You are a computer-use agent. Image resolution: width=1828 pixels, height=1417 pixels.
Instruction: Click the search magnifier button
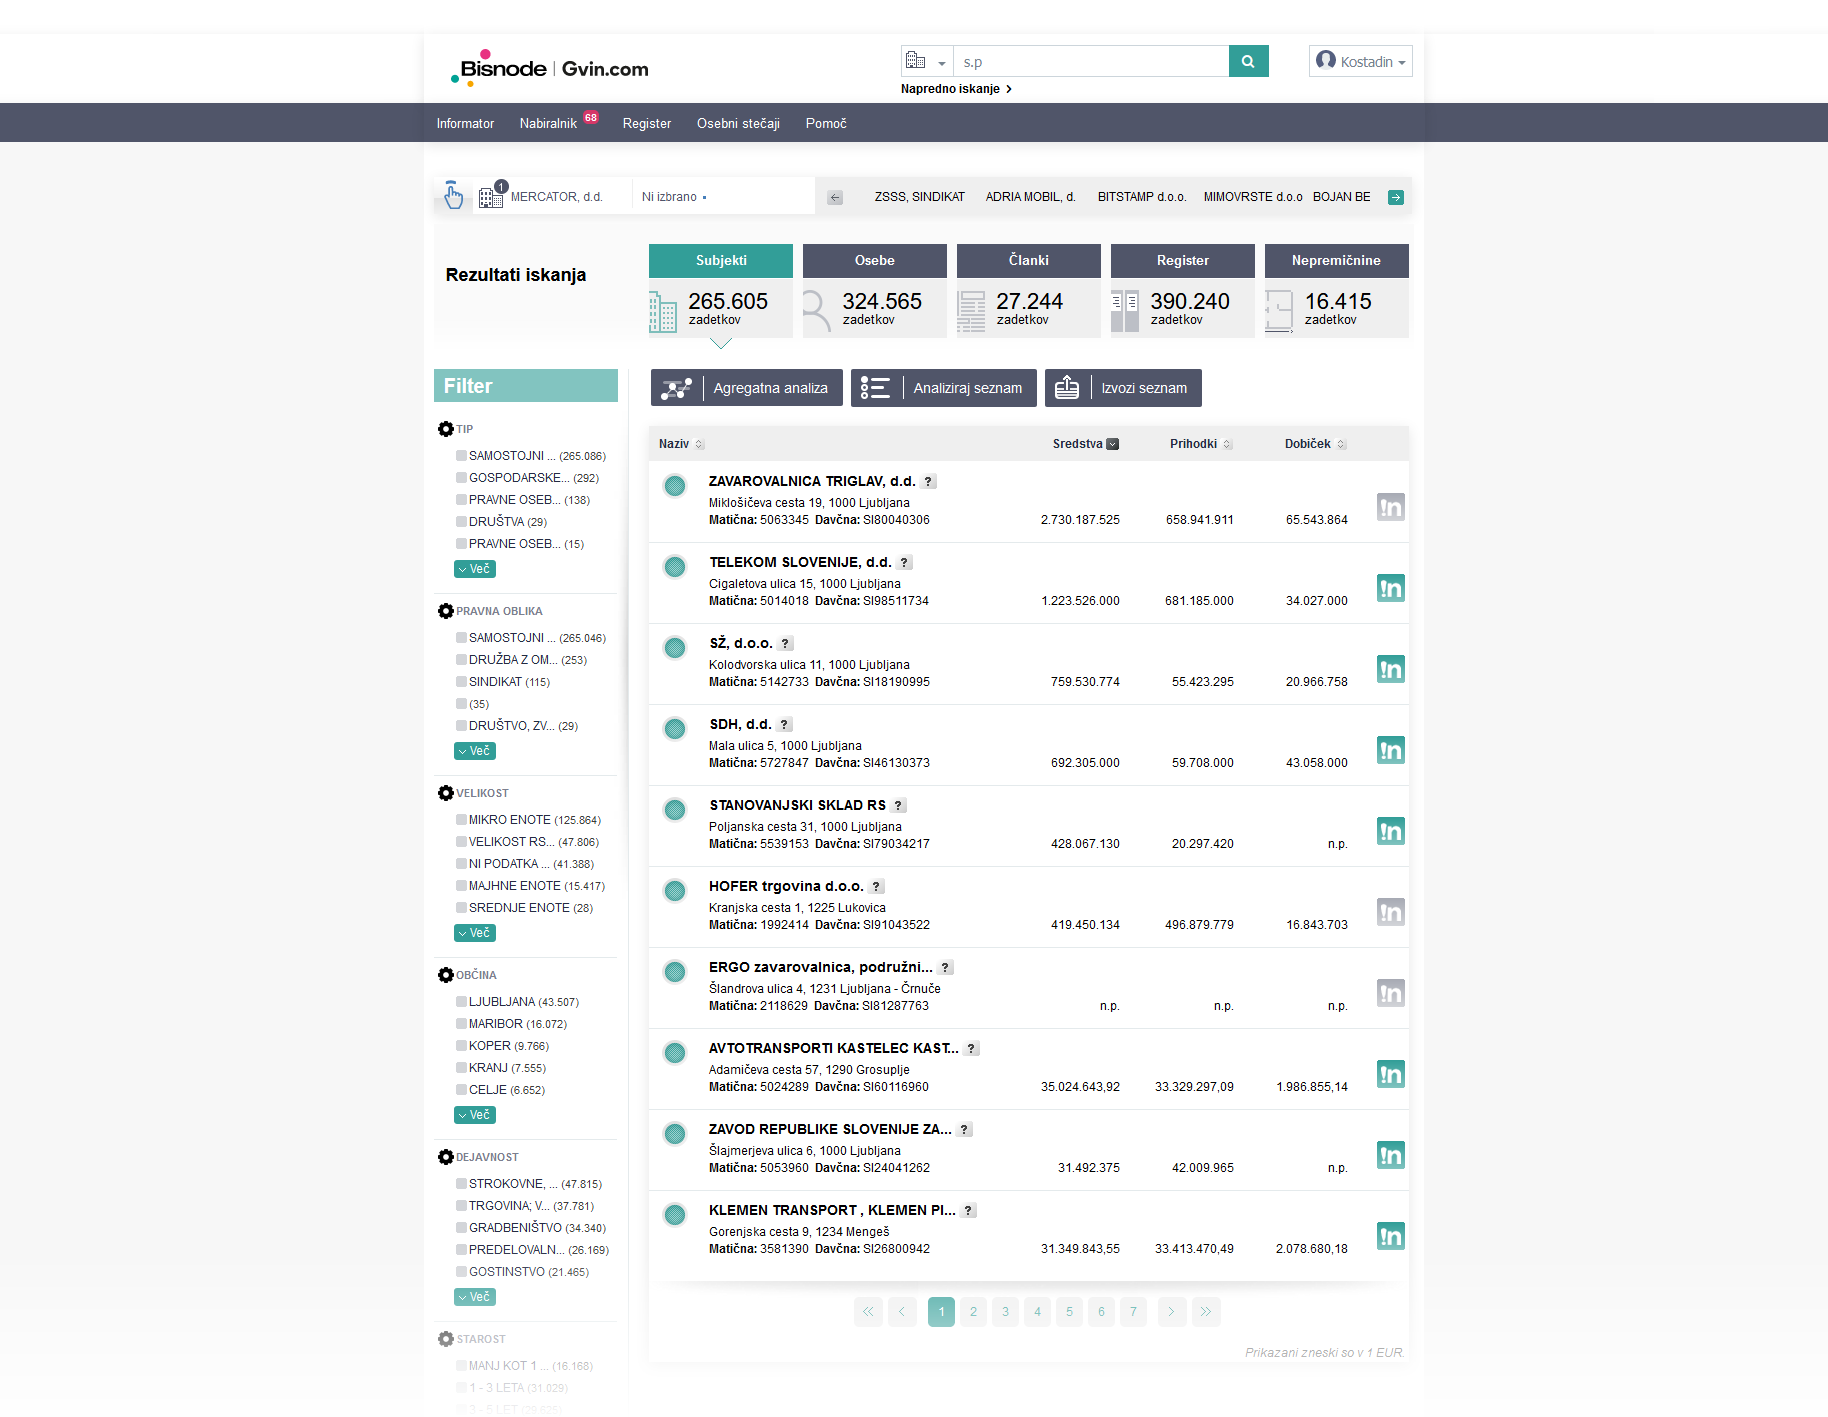pos(1248,61)
